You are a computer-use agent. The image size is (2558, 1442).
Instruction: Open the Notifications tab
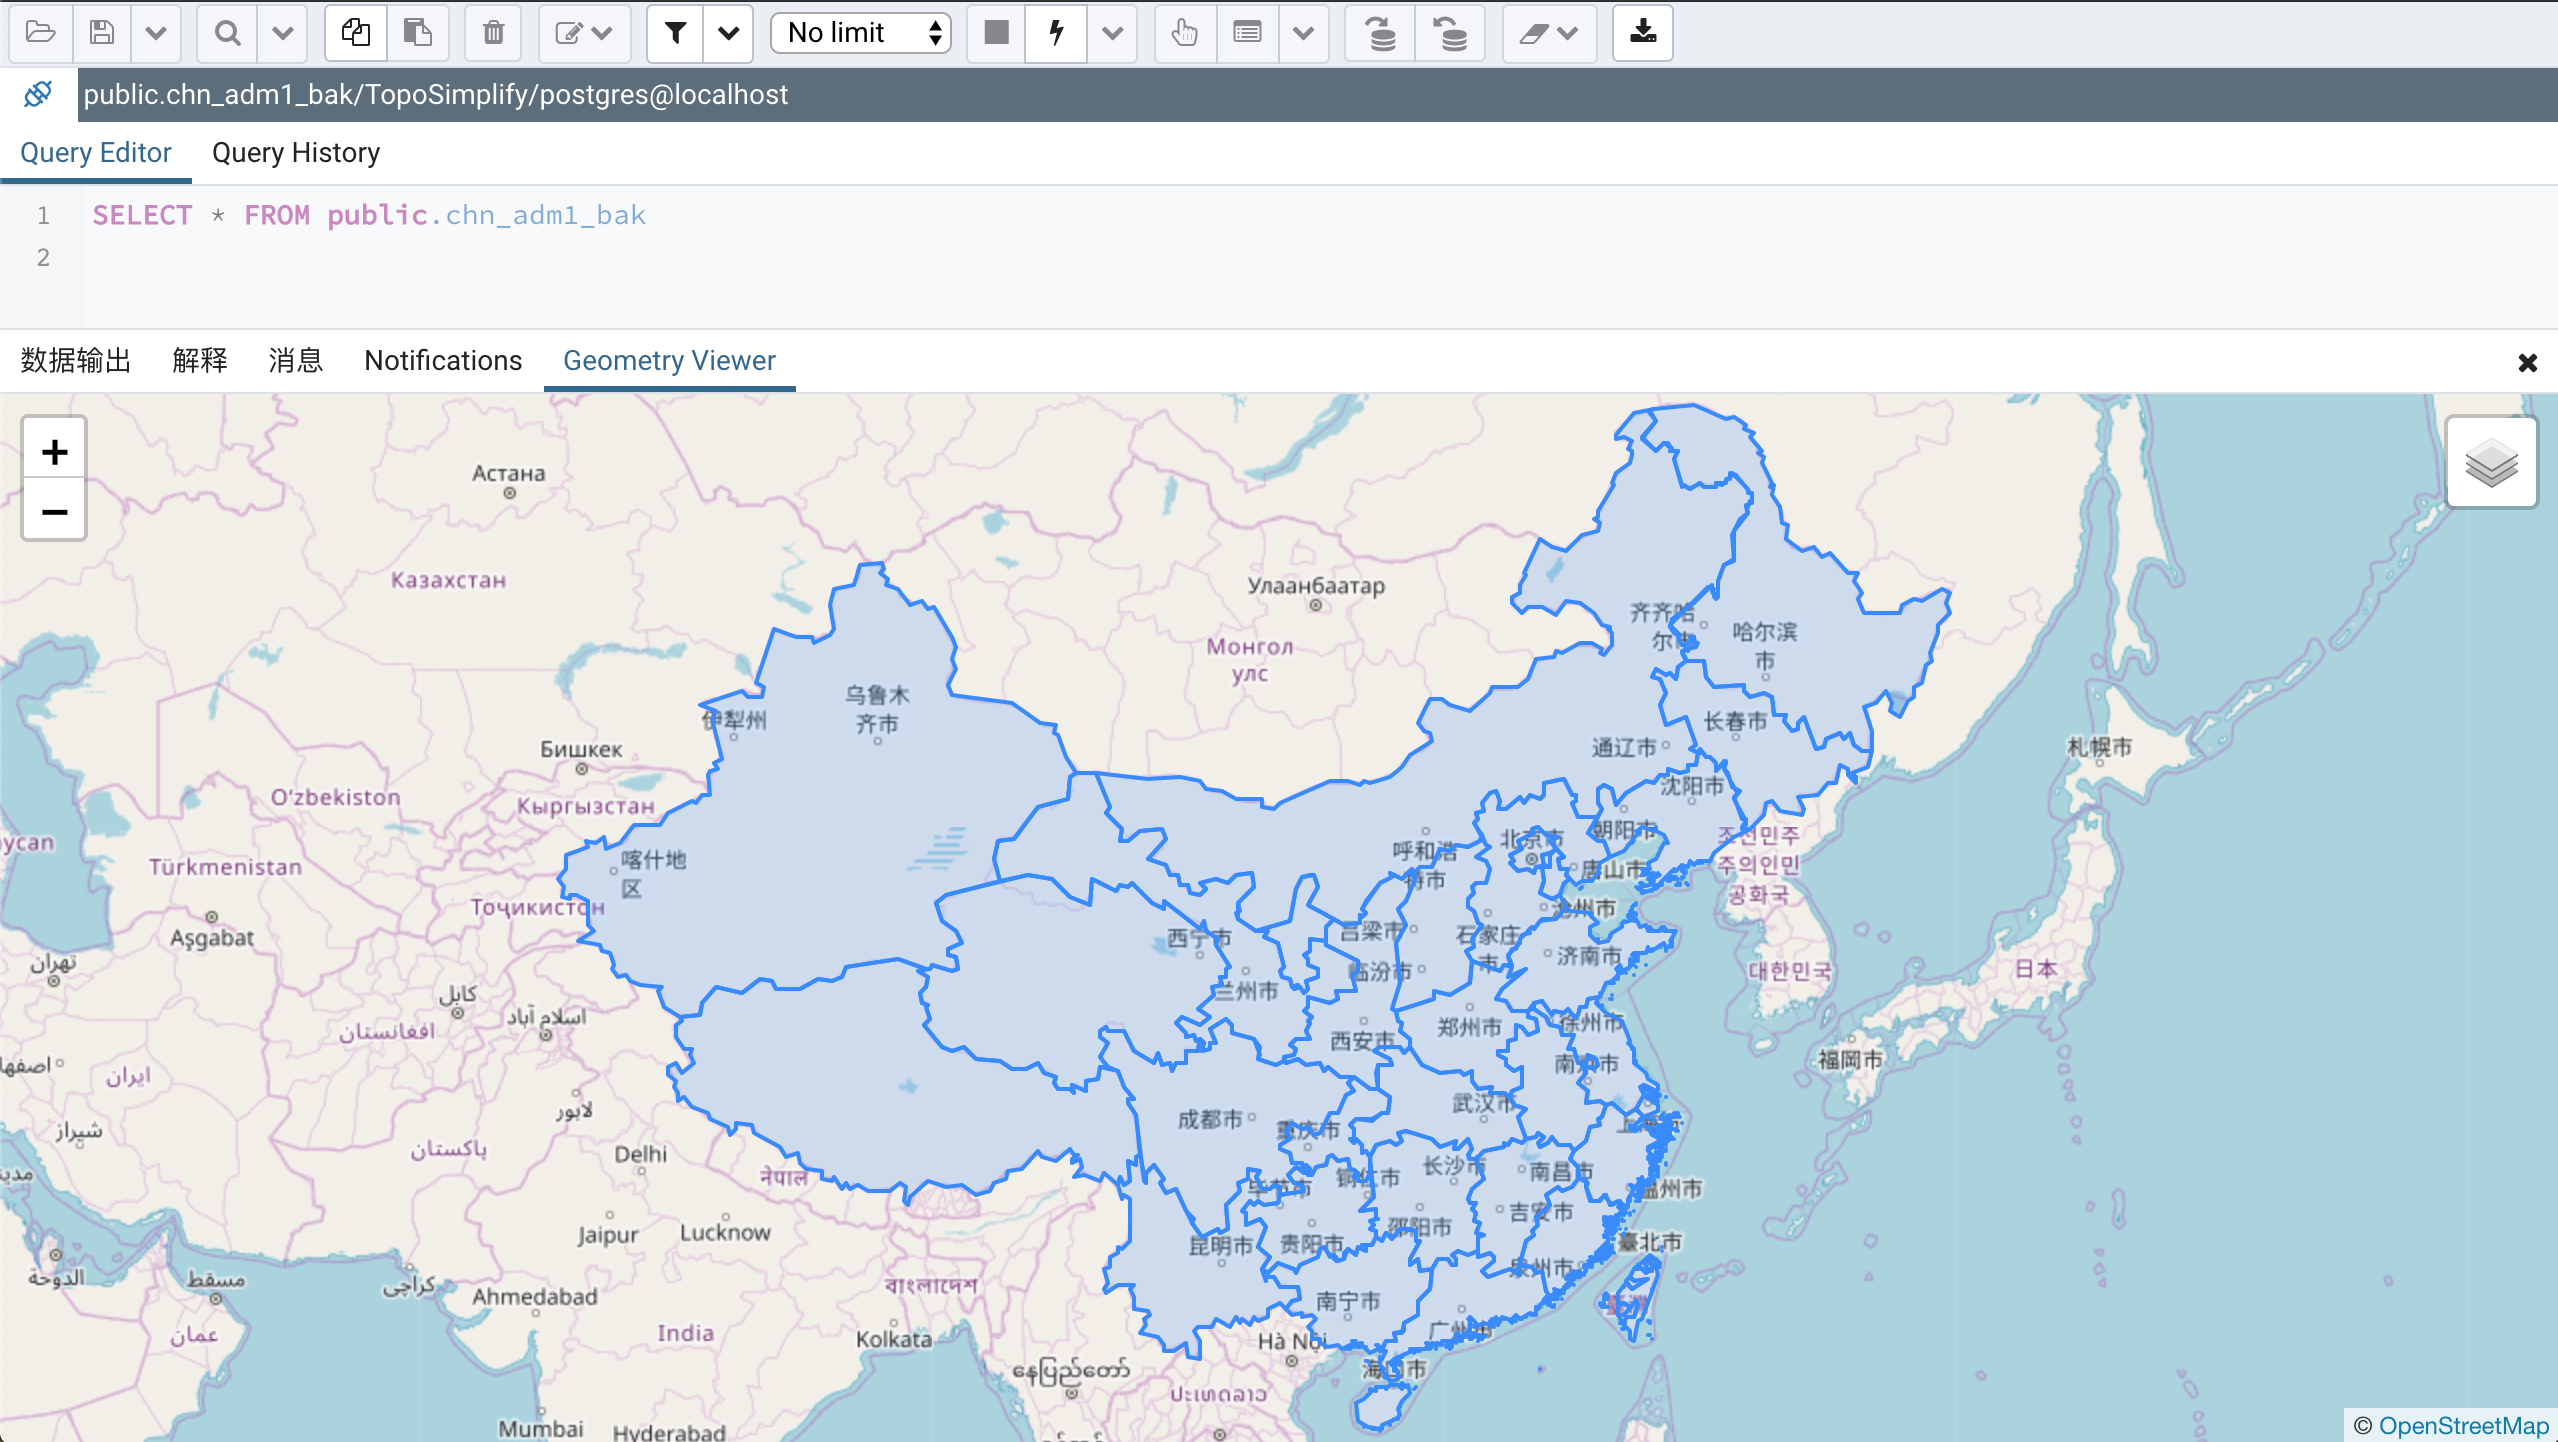(x=443, y=361)
